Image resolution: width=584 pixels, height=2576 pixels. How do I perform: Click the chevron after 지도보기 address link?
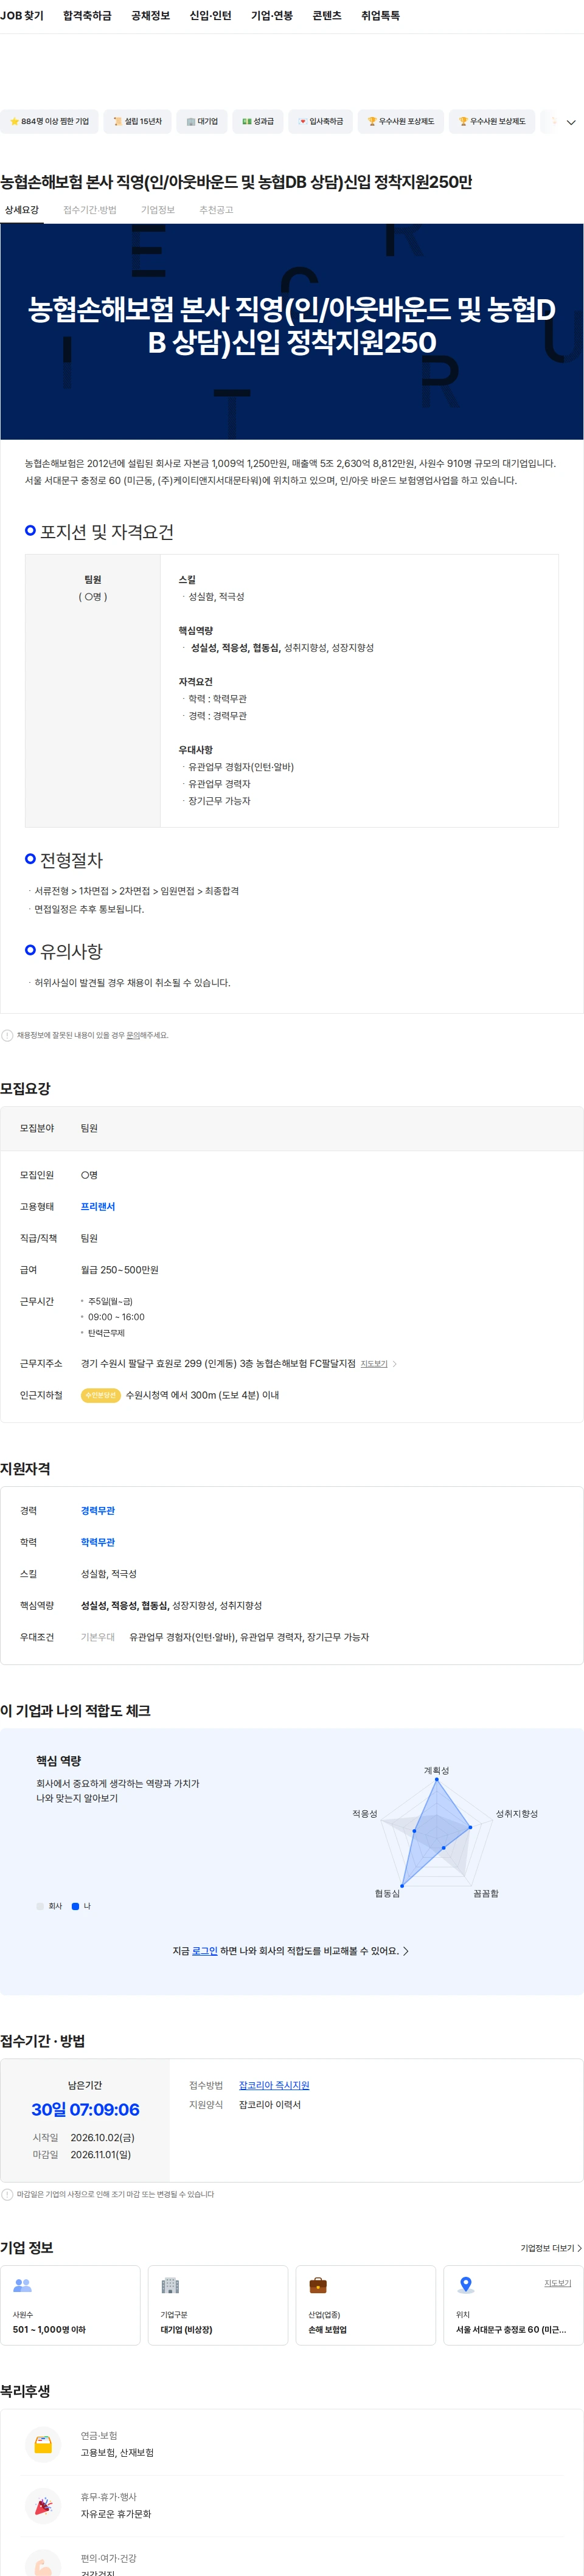pos(395,1363)
